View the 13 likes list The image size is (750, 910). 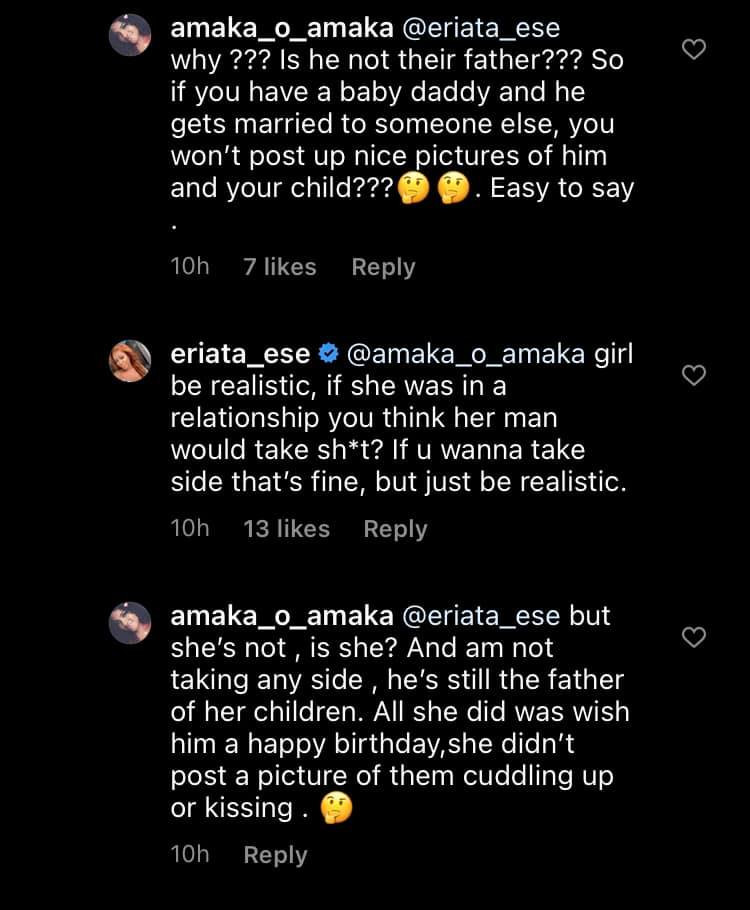coord(286,529)
